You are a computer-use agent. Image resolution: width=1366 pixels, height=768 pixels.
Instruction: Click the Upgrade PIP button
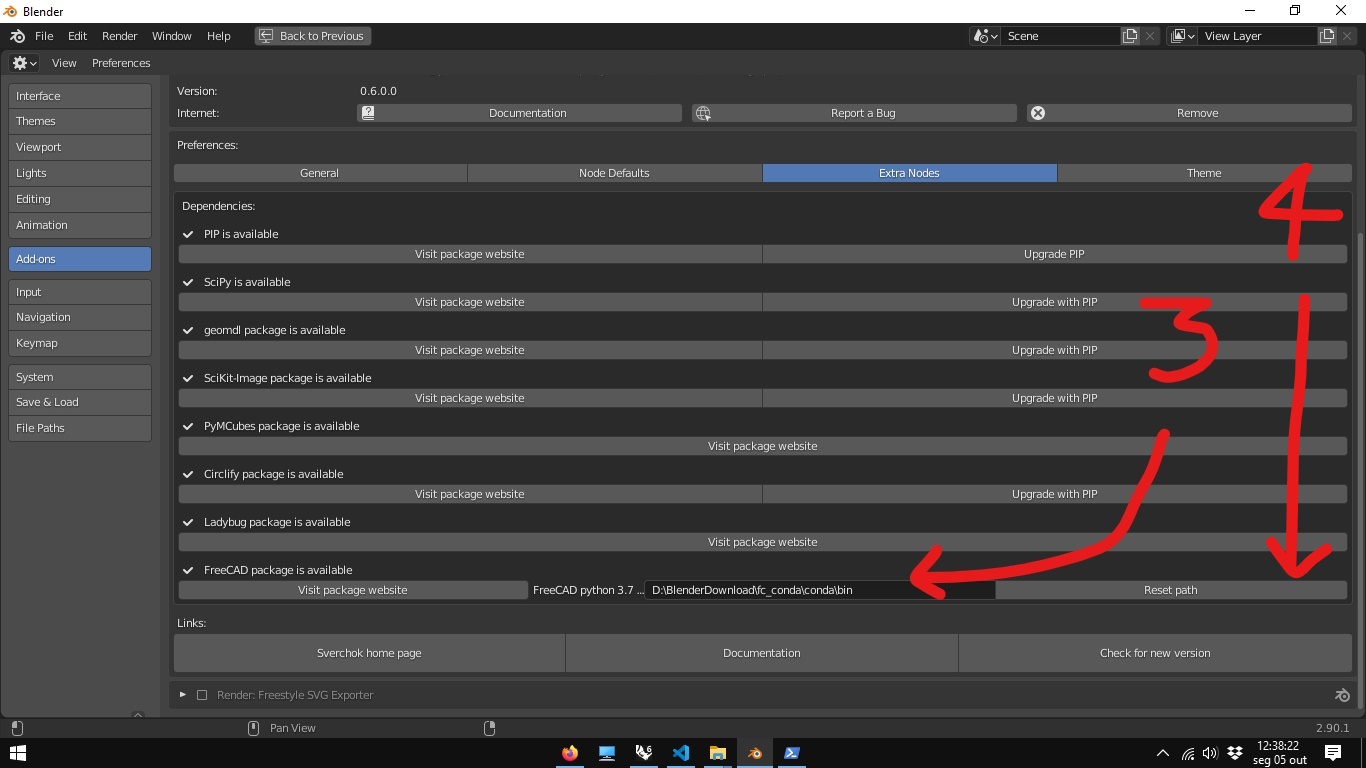(x=1054, y=254)
